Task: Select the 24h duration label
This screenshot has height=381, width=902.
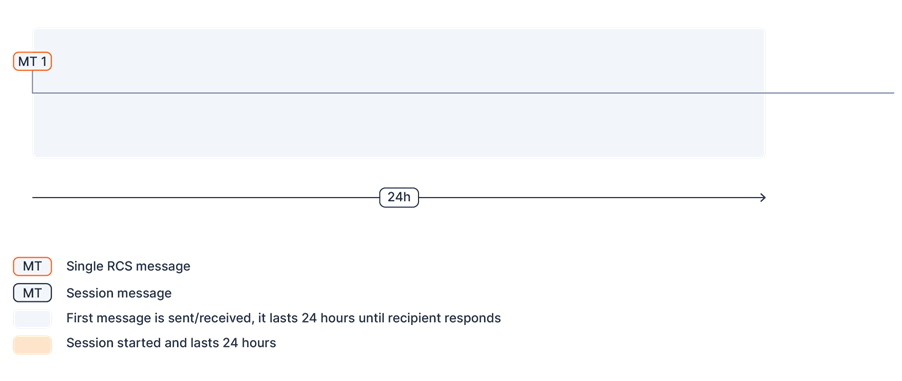Action: (x=399, y=197)
